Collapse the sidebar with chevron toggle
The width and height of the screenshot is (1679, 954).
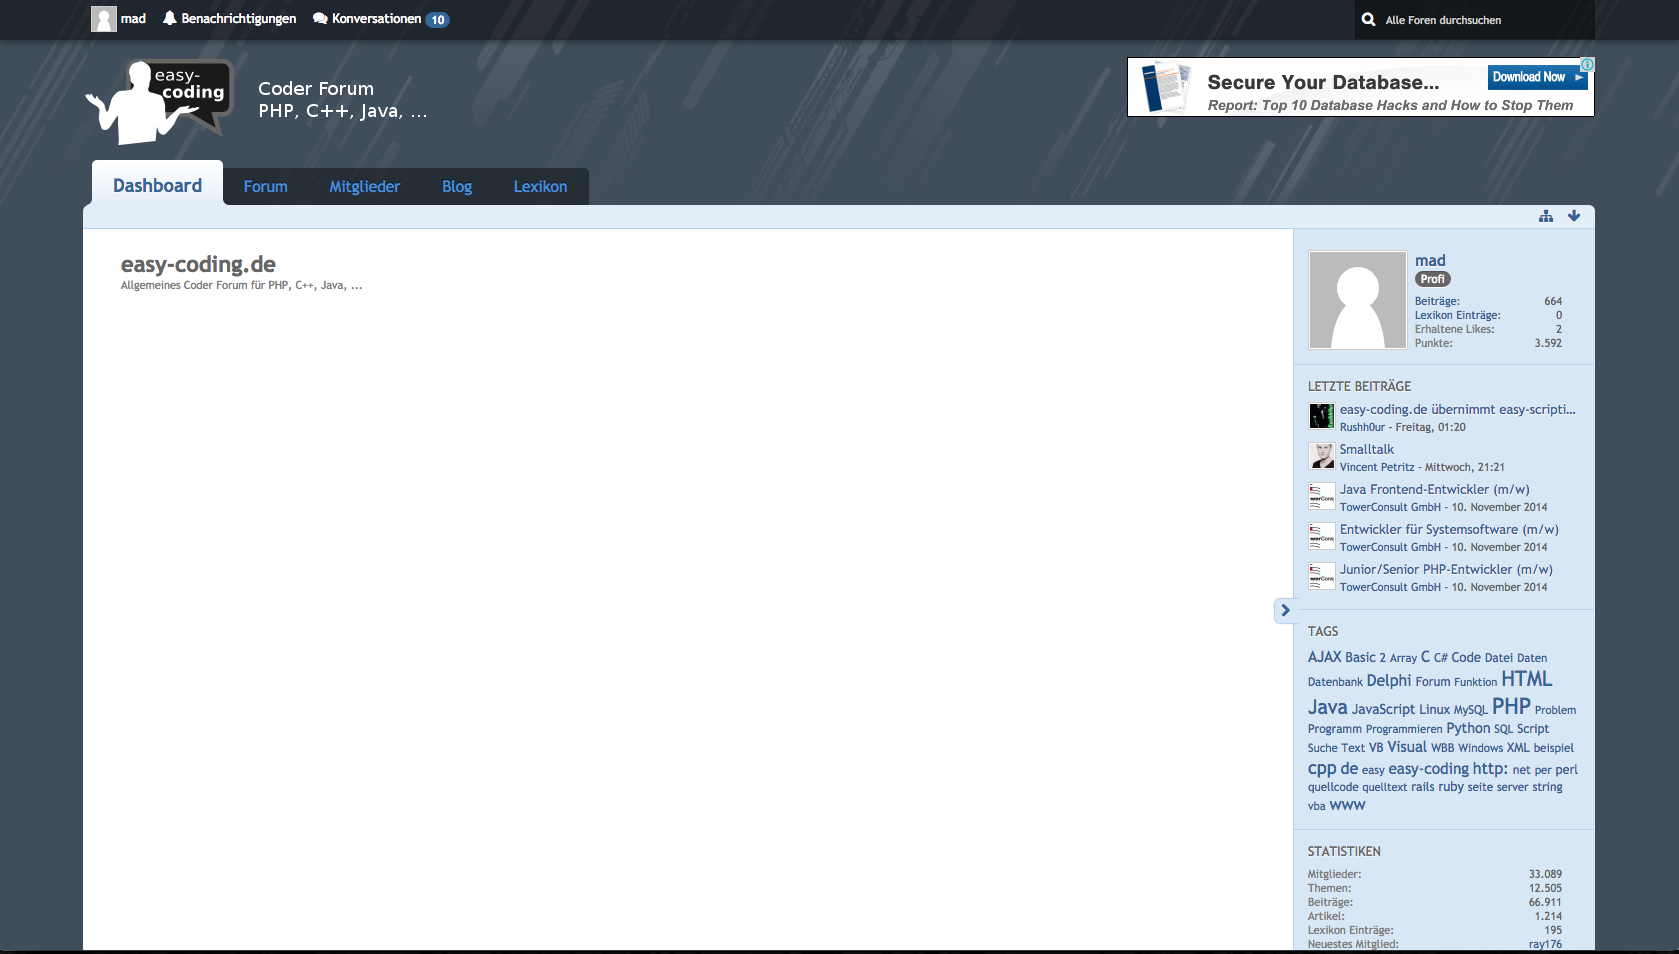1285,610
